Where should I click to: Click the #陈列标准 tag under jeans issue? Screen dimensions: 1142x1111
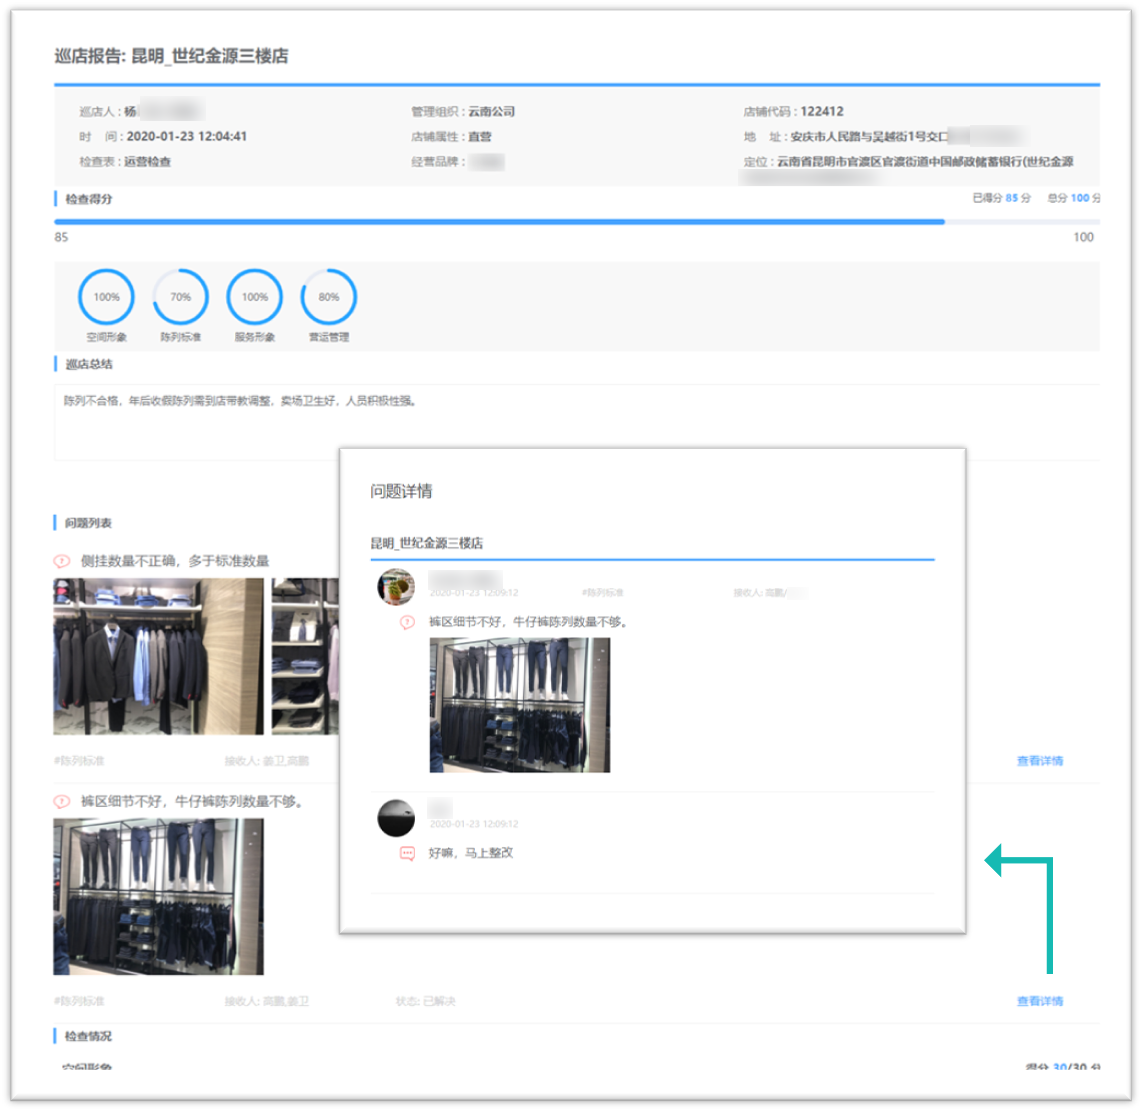79,1001
